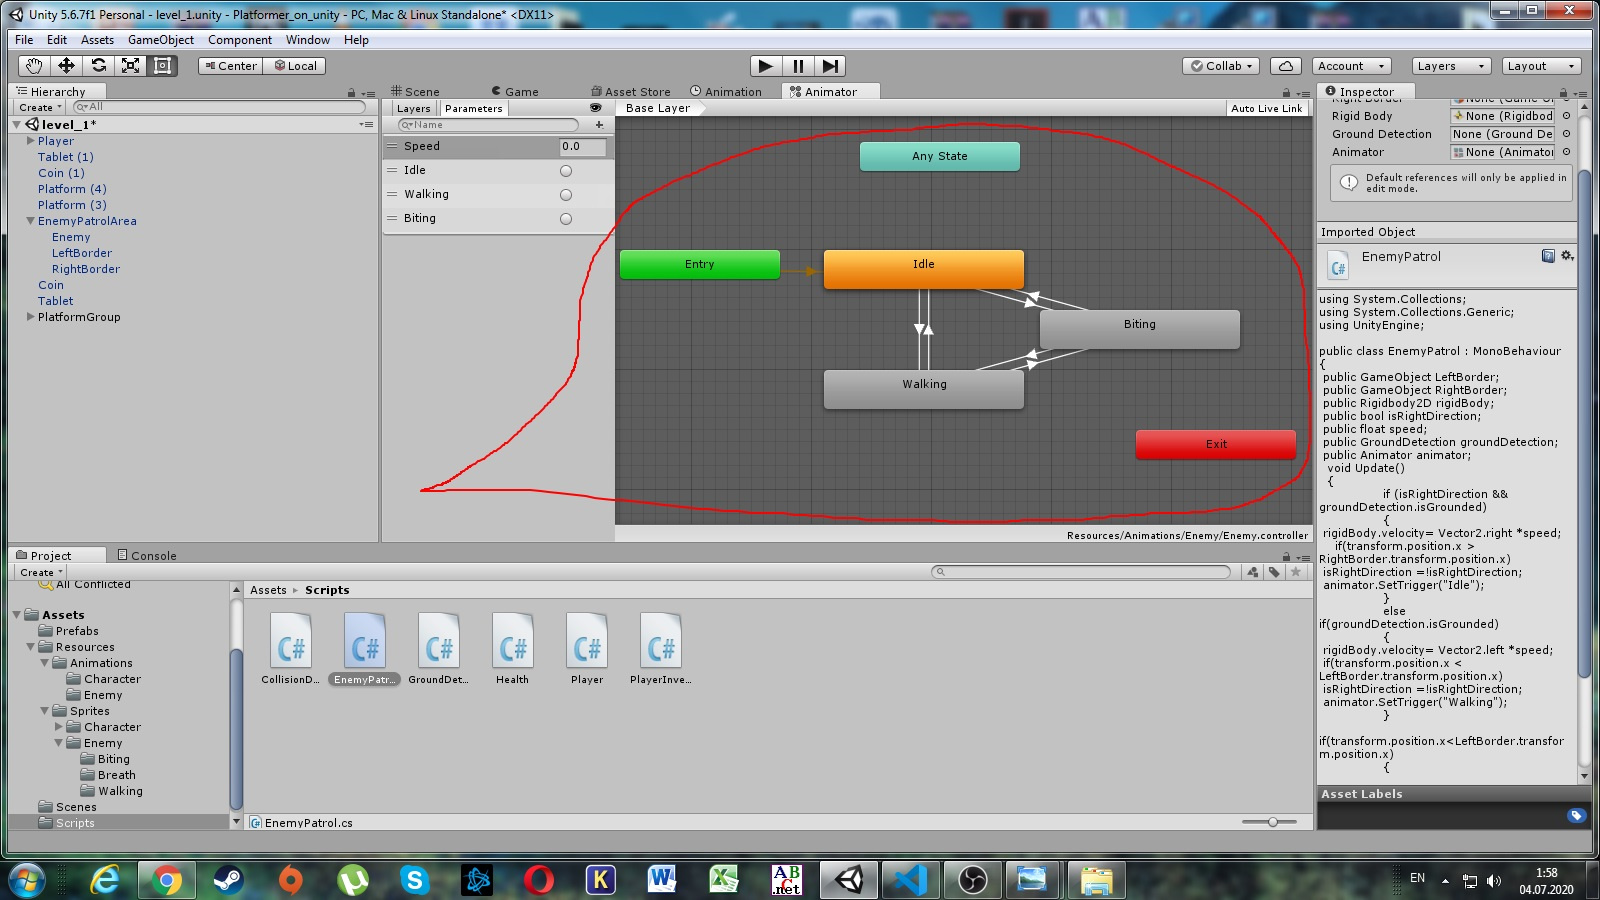This screenshot has width=1600, height=900.
Task: Select the Biting state node
Action: tap(1140, 329)
